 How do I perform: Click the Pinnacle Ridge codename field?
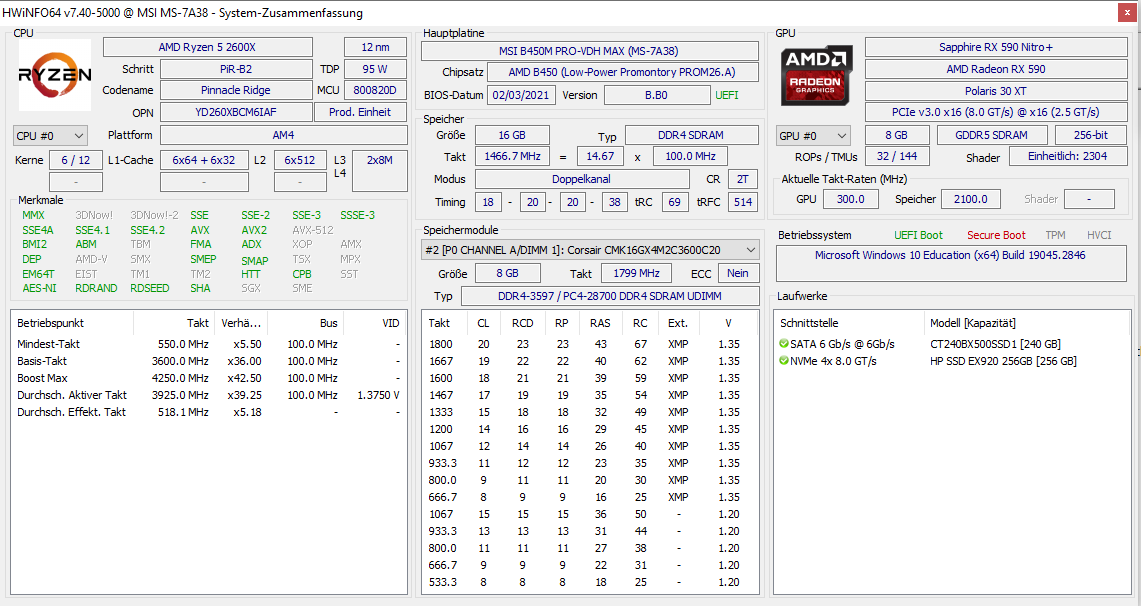click(x=236, y=90)
